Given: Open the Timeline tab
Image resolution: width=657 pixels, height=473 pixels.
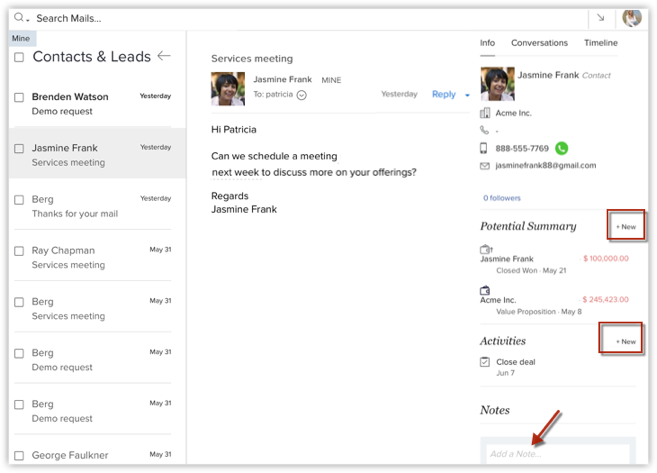Looking at the screenshot, I should coord(600,43).
